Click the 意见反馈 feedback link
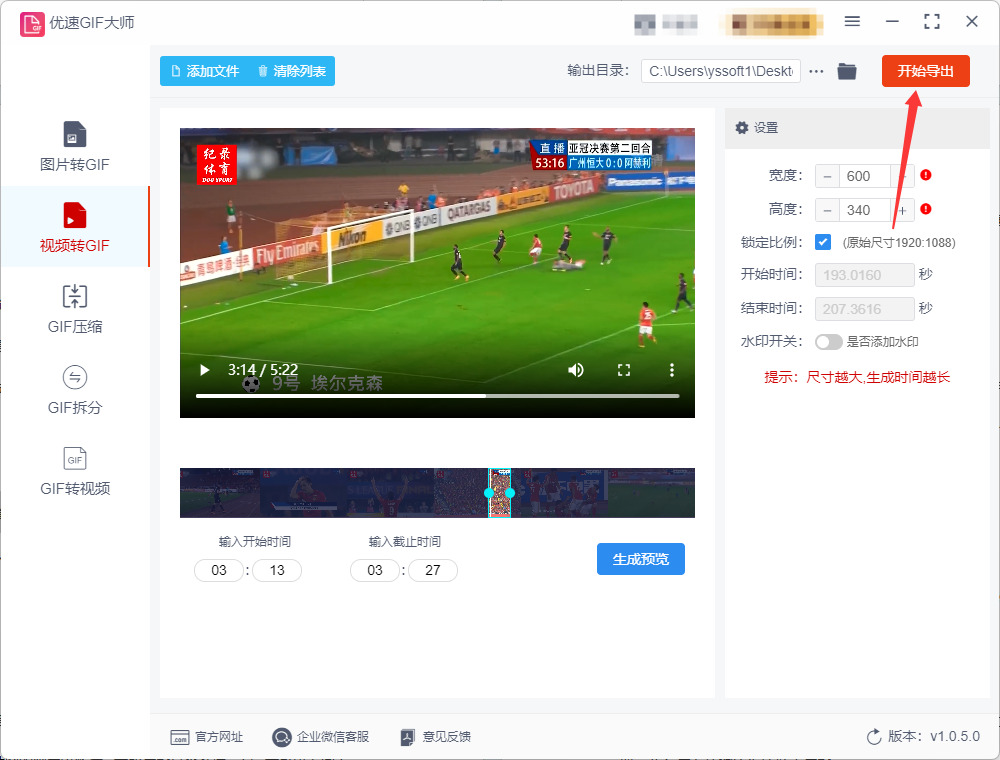Image resolution: width=1000 pixels, height=760 pixels. (x=436, y=737)
